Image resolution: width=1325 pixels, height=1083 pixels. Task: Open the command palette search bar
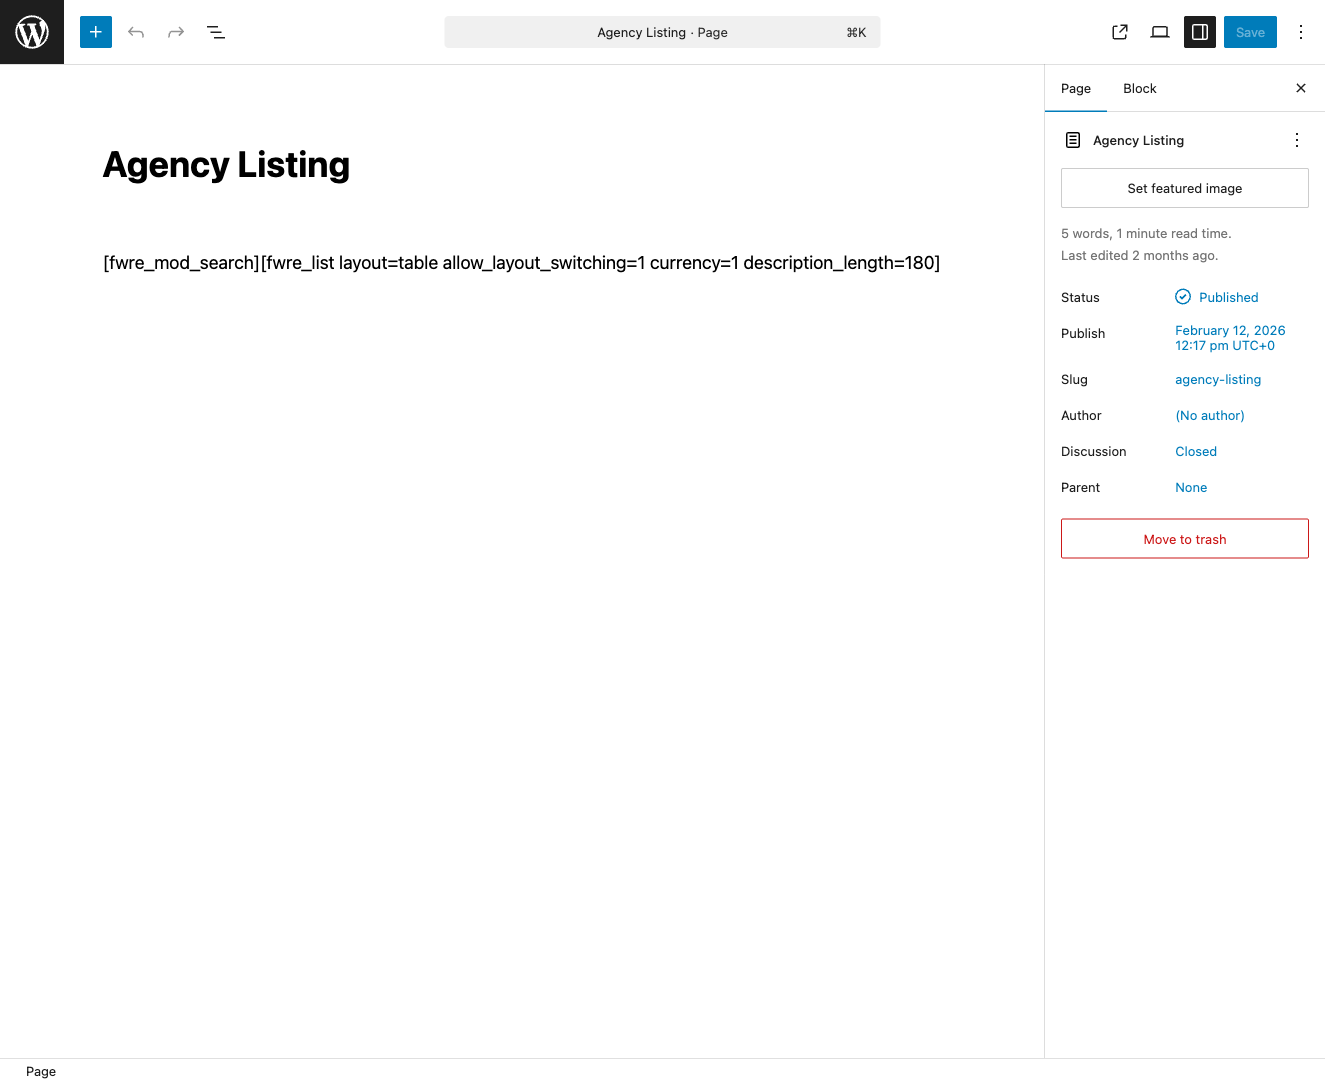pos(662,32)
